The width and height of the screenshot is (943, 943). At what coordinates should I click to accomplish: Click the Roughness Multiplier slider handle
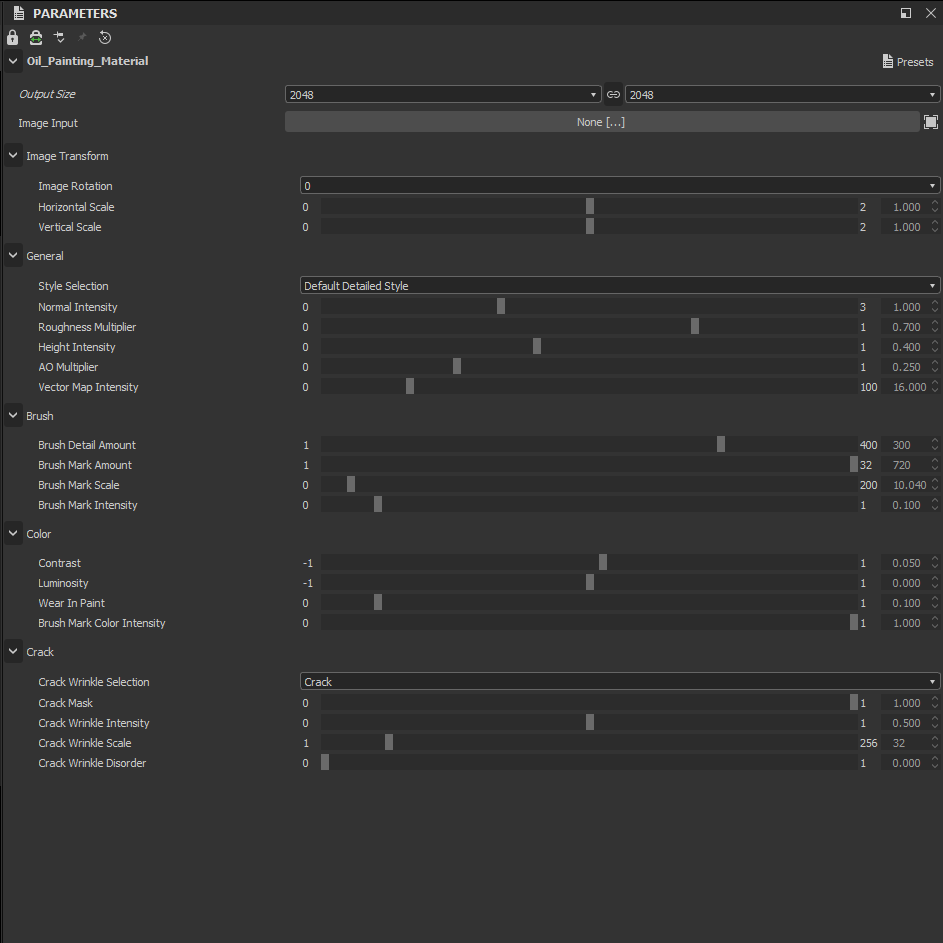coord(695,327)
